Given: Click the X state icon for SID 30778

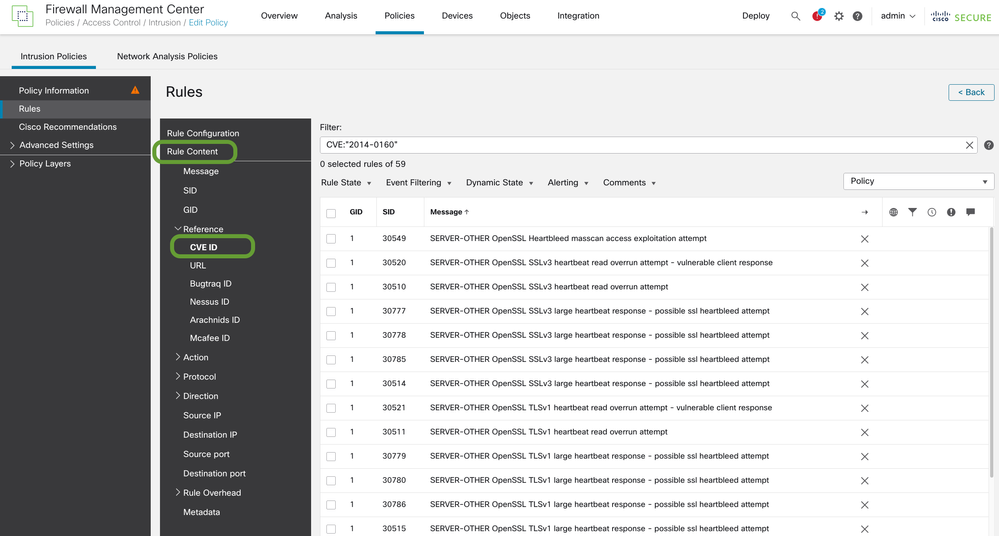Looking at the screenshot, I should [x=865, y=336].
